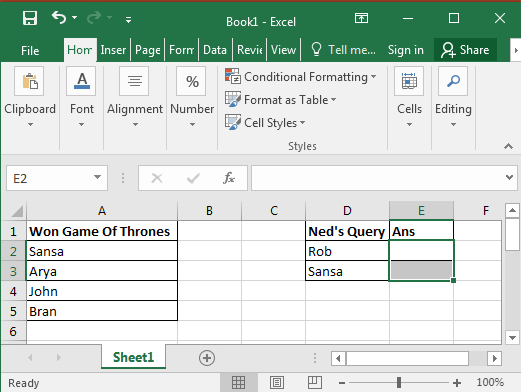Switch to Page Layout view in status bar
Screen dimensions: 521x392
click(x=276, y=383)
